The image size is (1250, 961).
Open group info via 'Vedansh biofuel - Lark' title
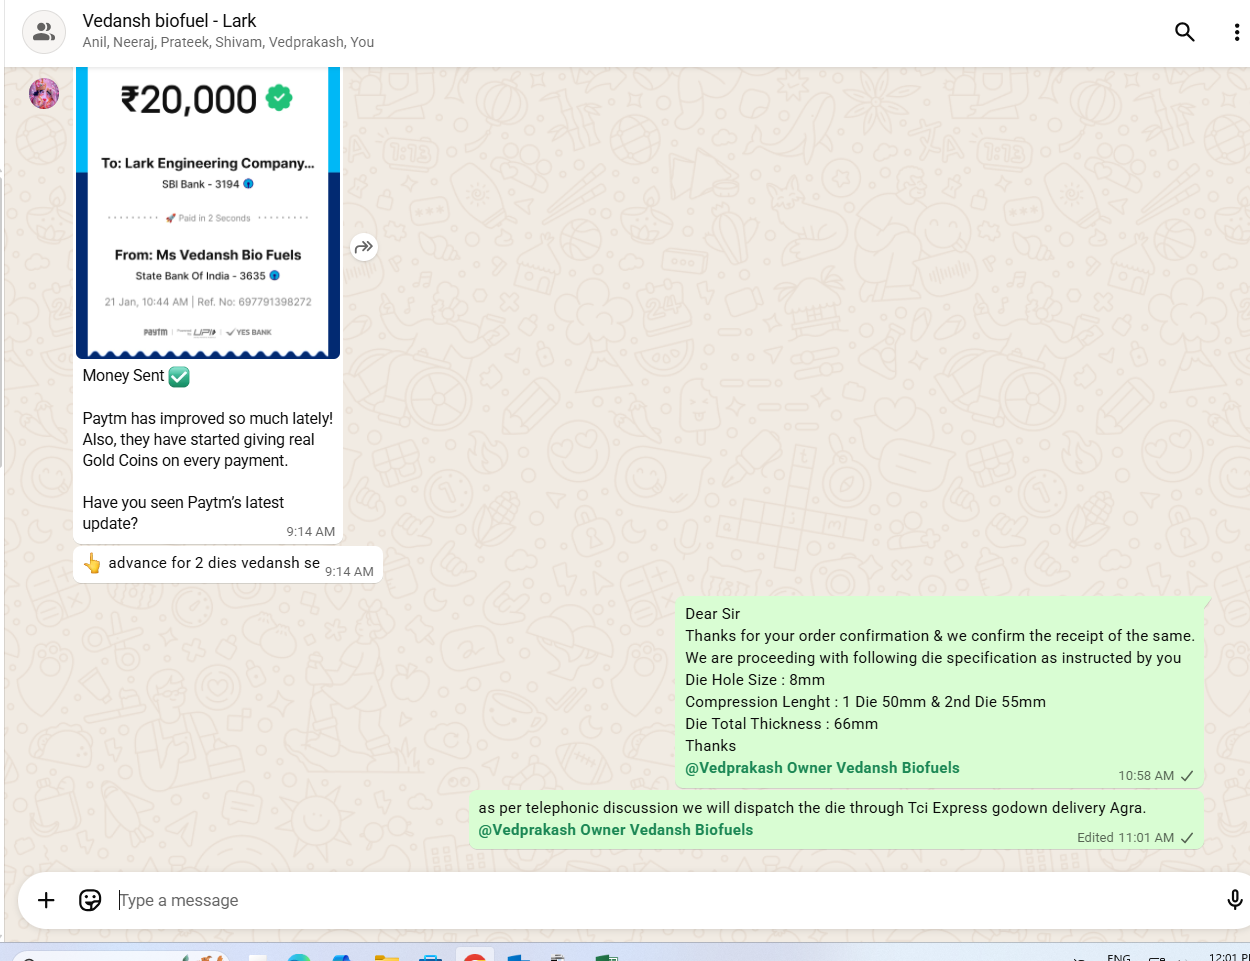tap(169, 21)
